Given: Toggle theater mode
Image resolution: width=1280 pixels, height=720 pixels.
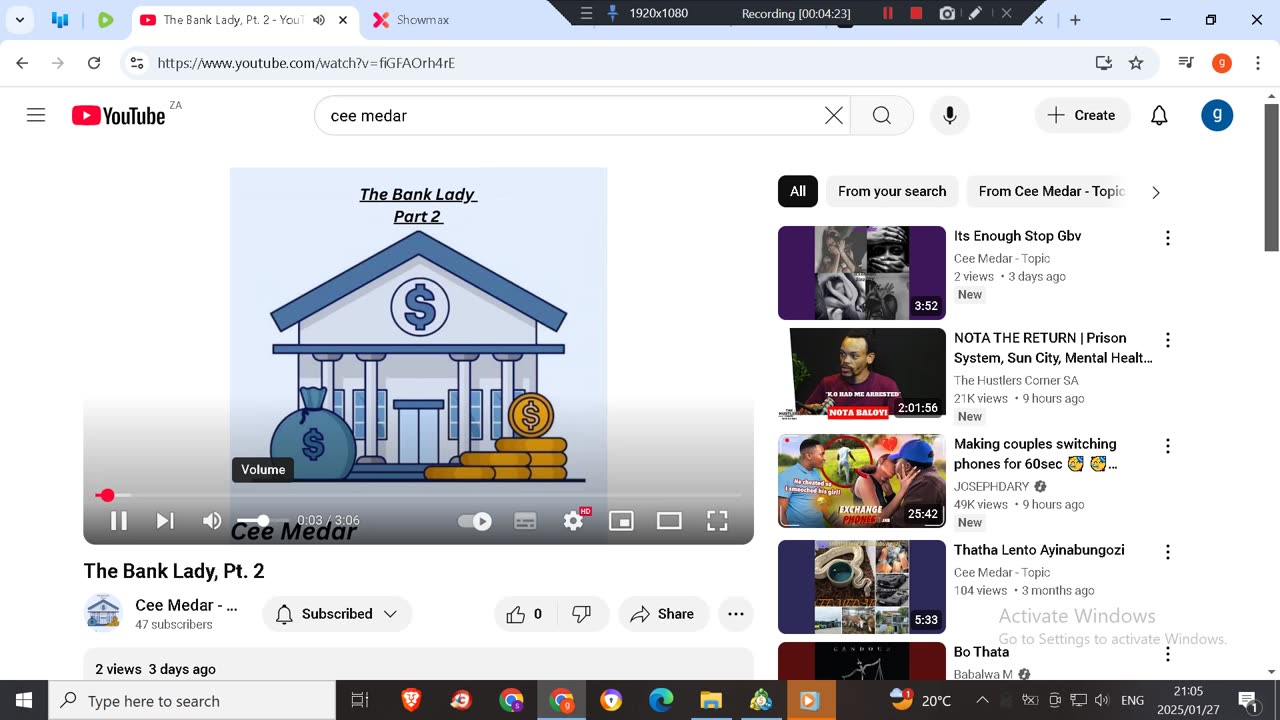Looking at the screenshot, I should [669, 520].
